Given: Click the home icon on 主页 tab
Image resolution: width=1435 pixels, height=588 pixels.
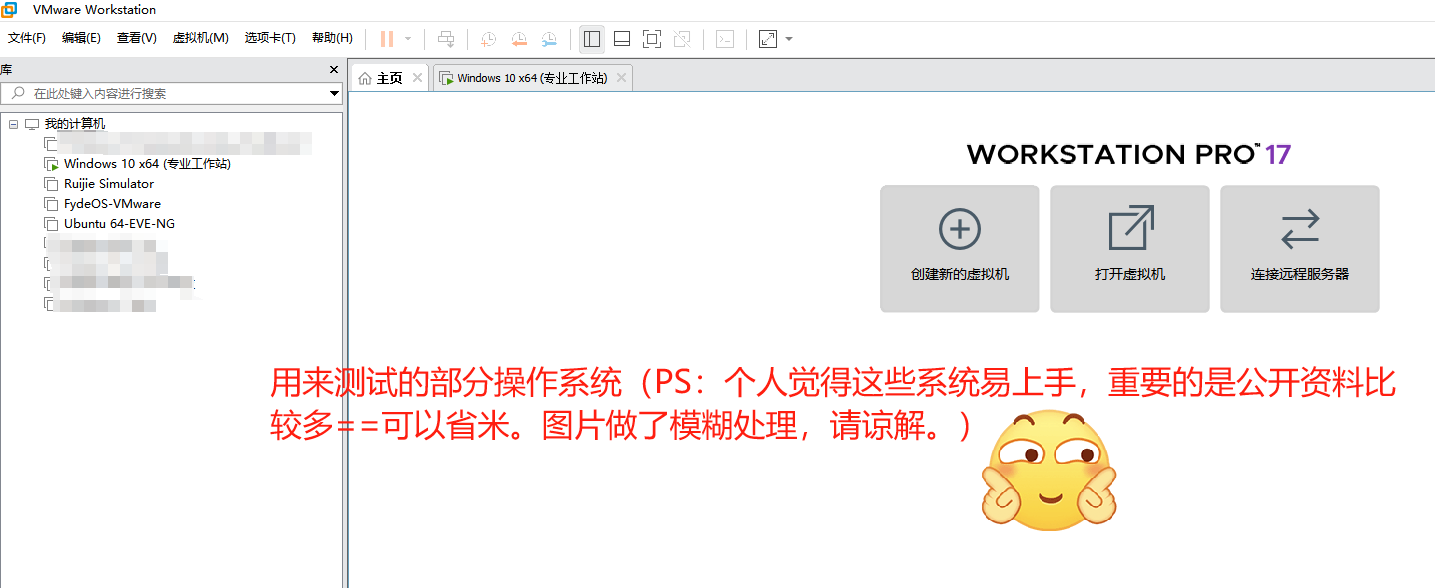Looking at the screenshot, I should (365, 78).
